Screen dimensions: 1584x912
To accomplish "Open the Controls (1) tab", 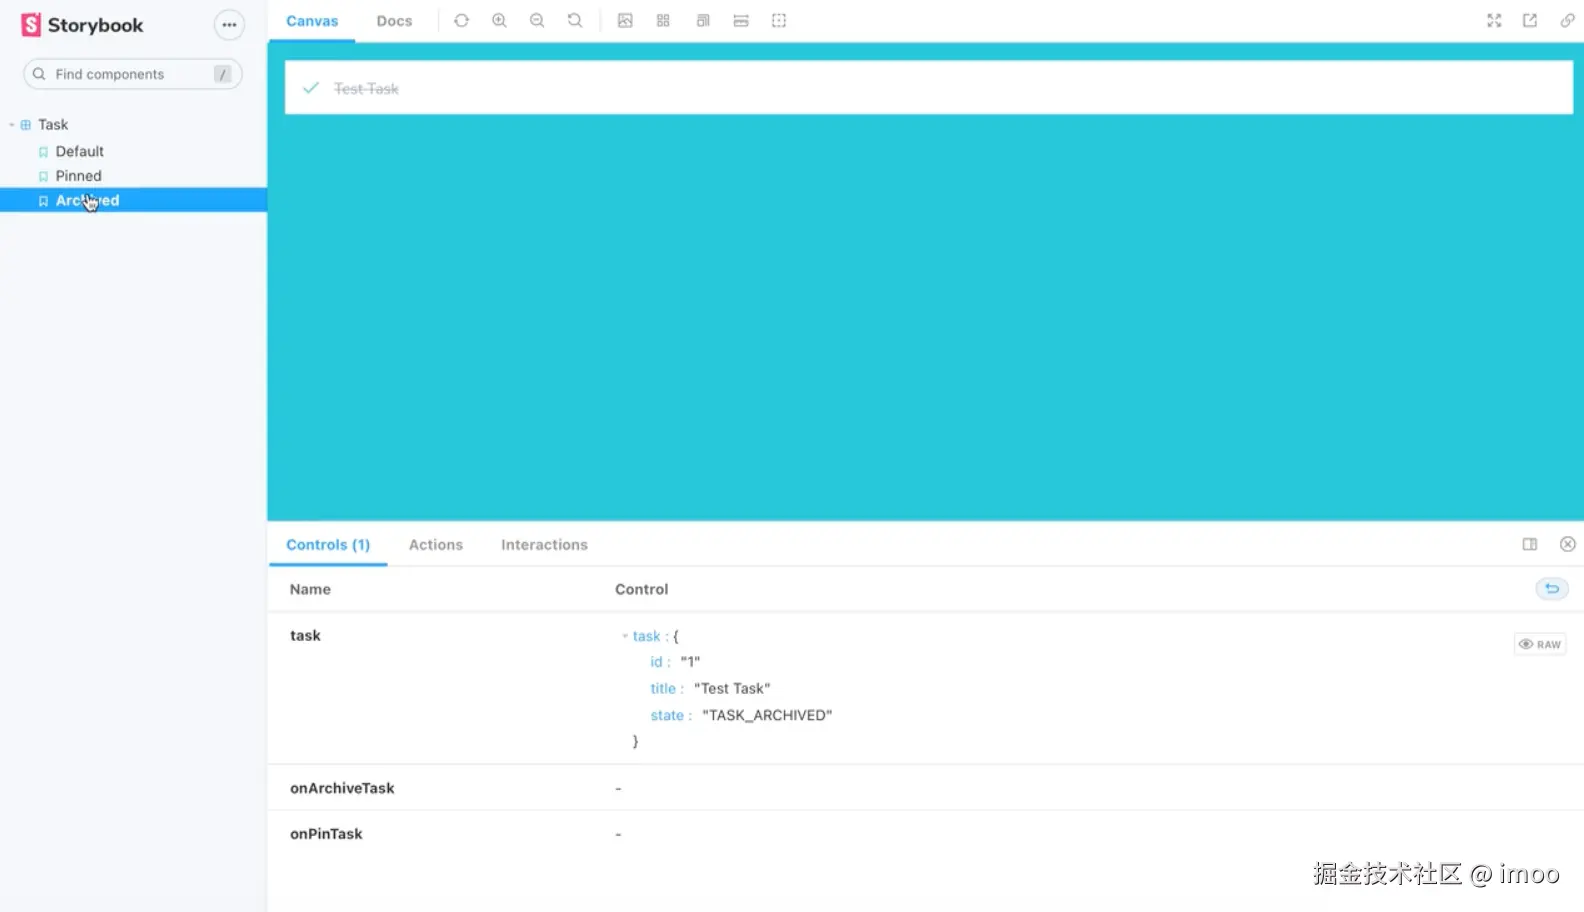I will point(328,545).
